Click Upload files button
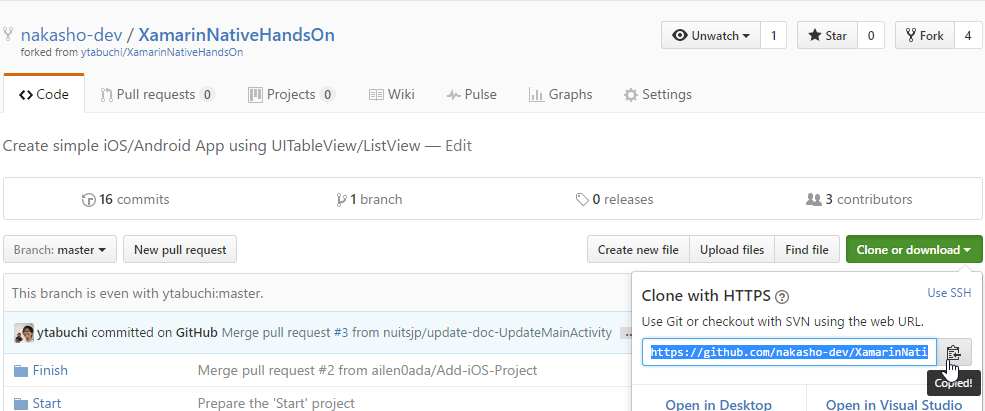 [x=732, y=249]
